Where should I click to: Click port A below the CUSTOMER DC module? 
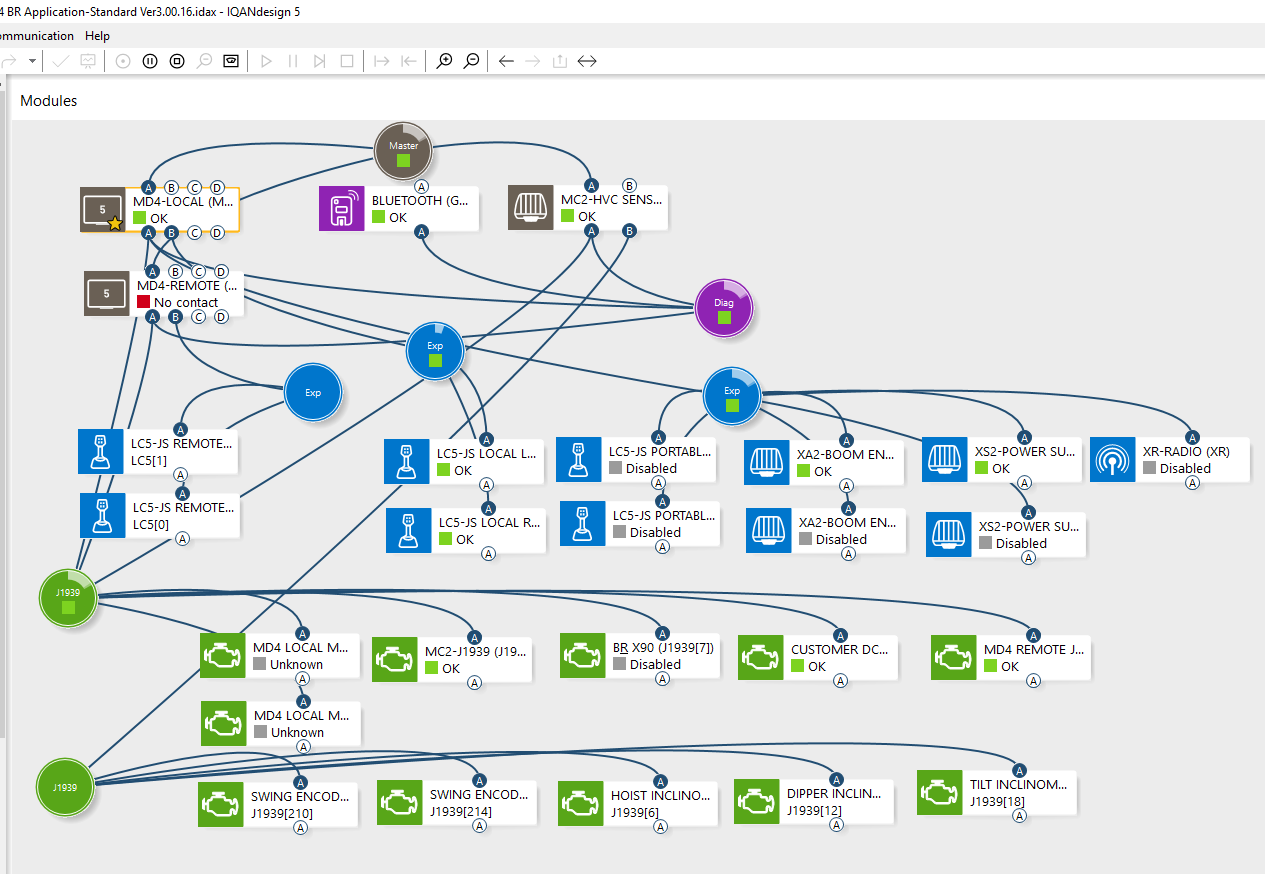tap(840, 681)
